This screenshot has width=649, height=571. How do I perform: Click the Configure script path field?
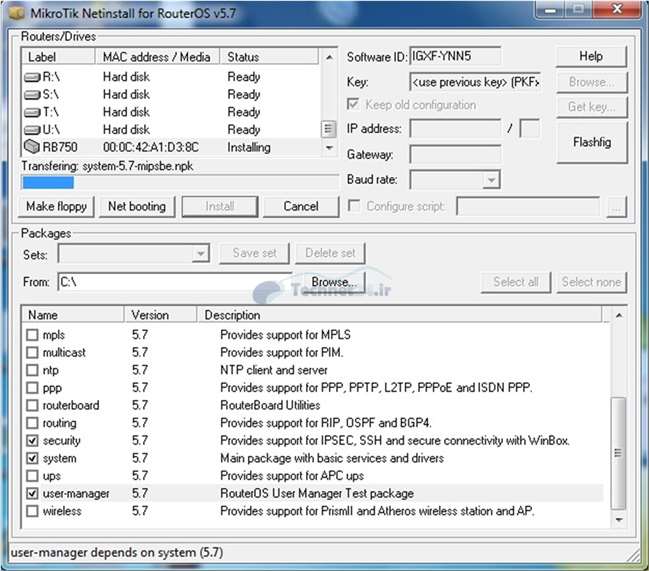pyautogui.click(x=528, y=206)
